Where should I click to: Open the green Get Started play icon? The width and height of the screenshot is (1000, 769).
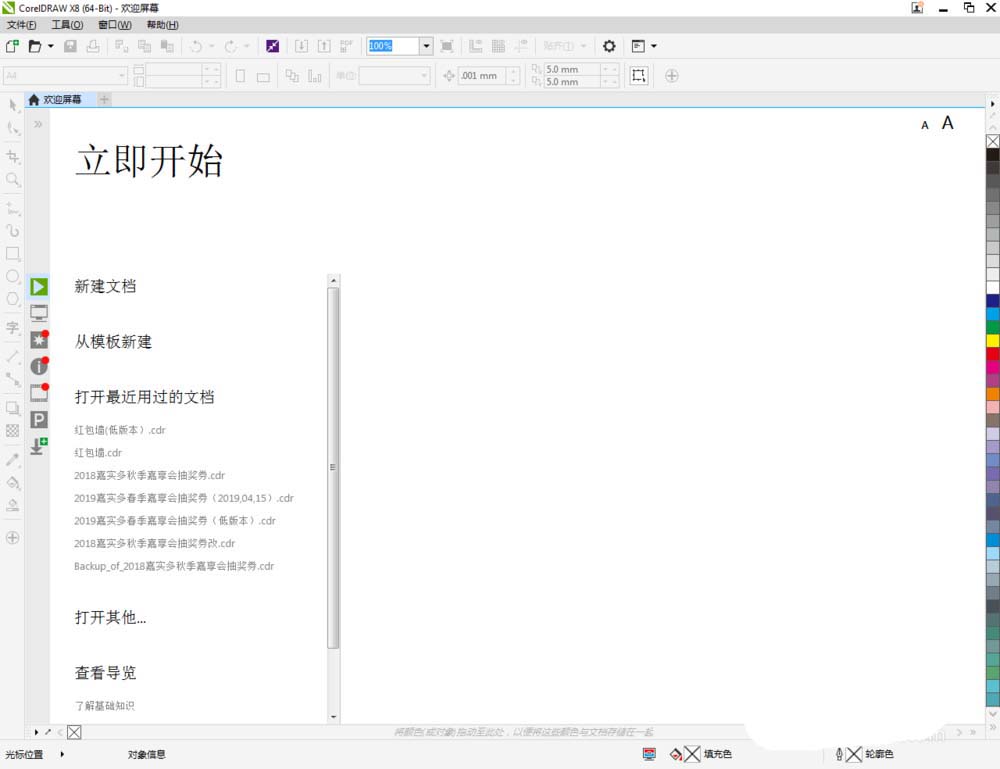(39, 286)
